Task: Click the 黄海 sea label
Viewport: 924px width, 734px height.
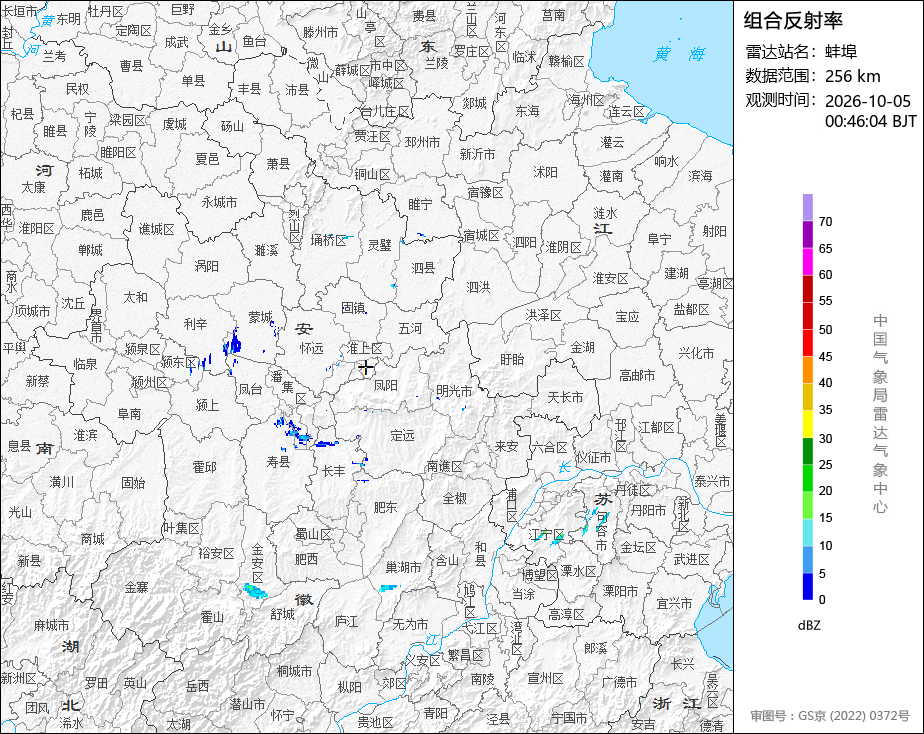Action: pos(679,54)
